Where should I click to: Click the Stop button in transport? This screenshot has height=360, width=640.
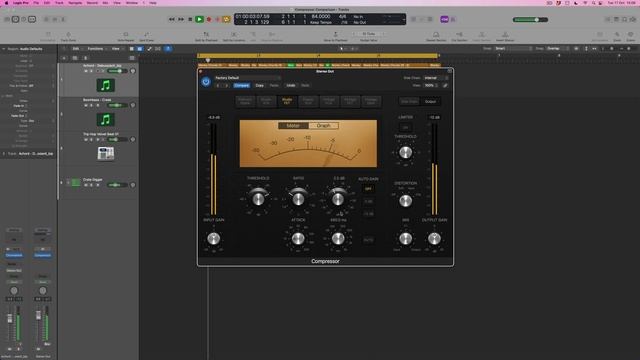click(190, 19)
